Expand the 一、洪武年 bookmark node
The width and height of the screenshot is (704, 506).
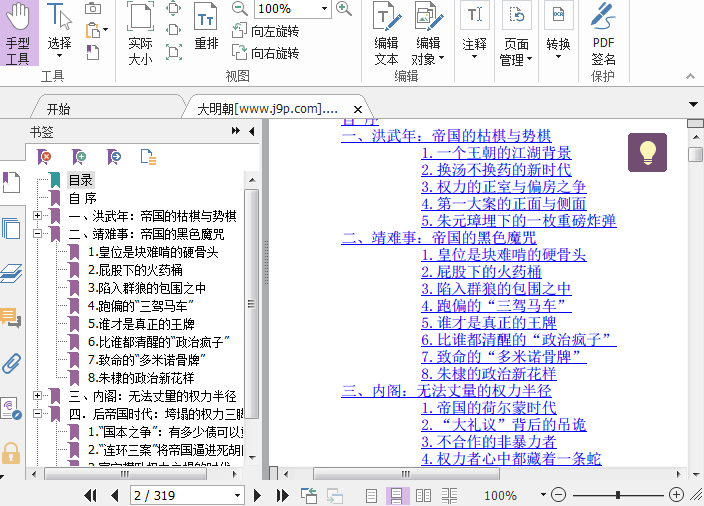point(38,216)
